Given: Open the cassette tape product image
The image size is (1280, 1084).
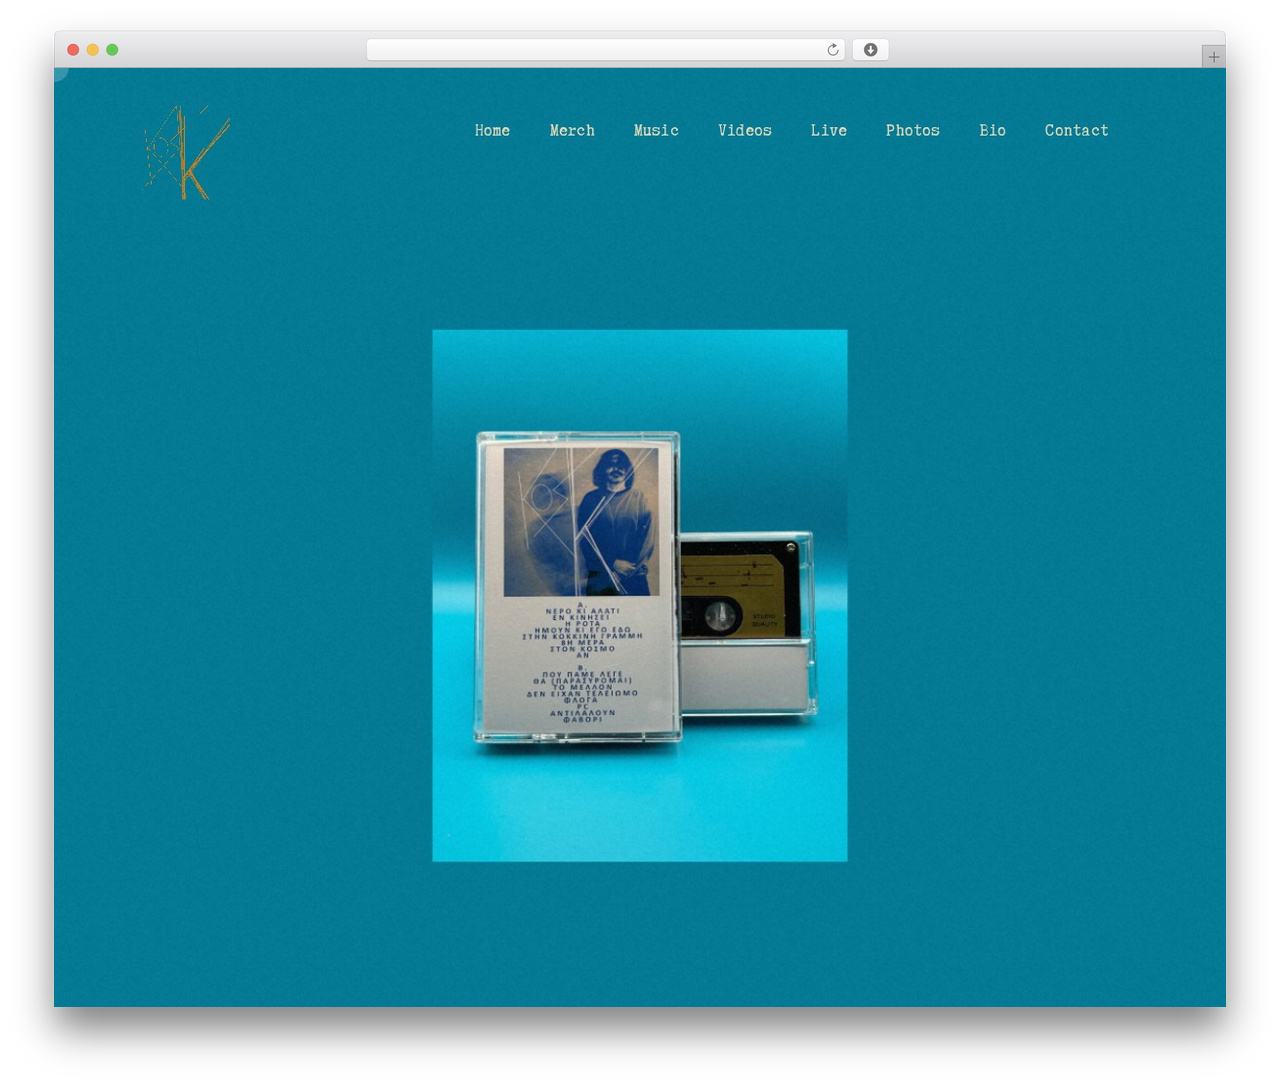Looking at the screenshot, I should [x=640, y=595].
